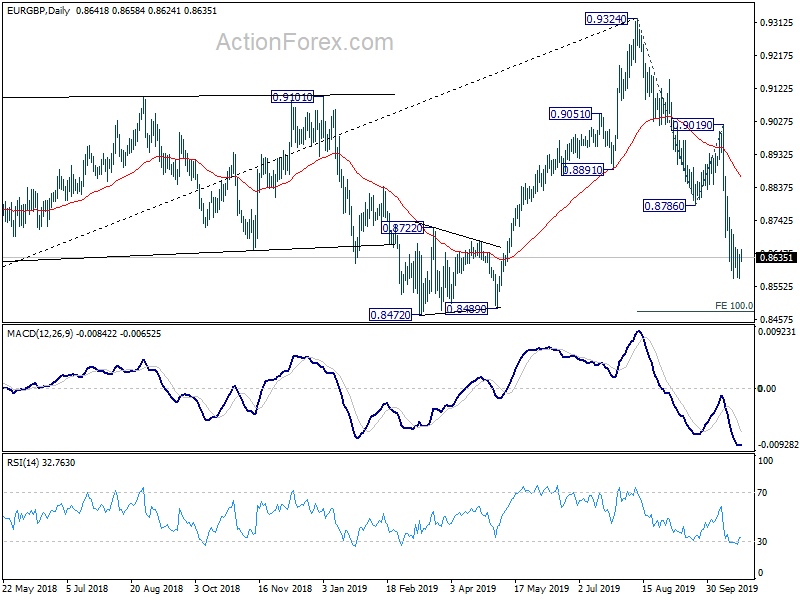Click the 0.85525 price axis value
This screenshot has width=800, height=600.
pos(777,287)
